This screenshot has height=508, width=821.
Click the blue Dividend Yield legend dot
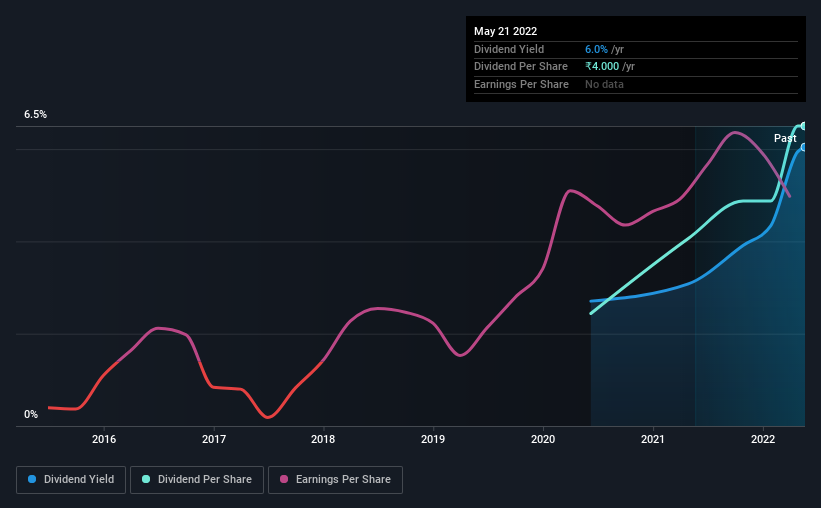[x=32, y=479]
